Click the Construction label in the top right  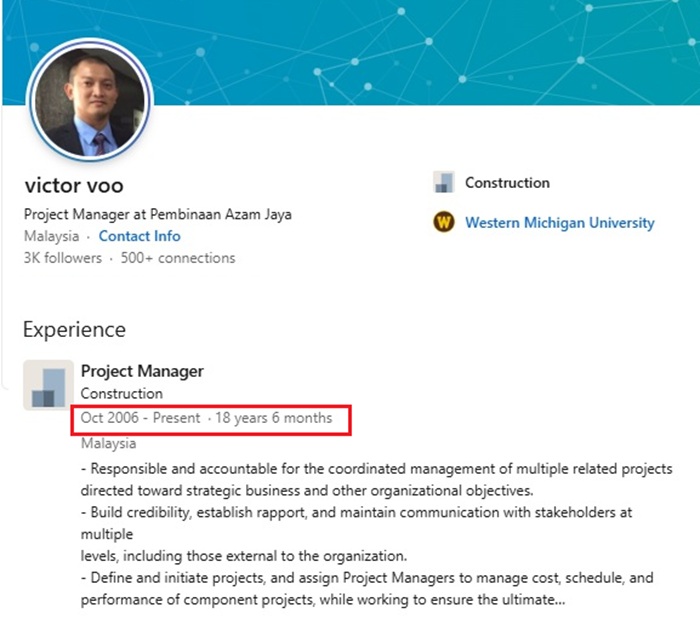(x=507, y=183)
